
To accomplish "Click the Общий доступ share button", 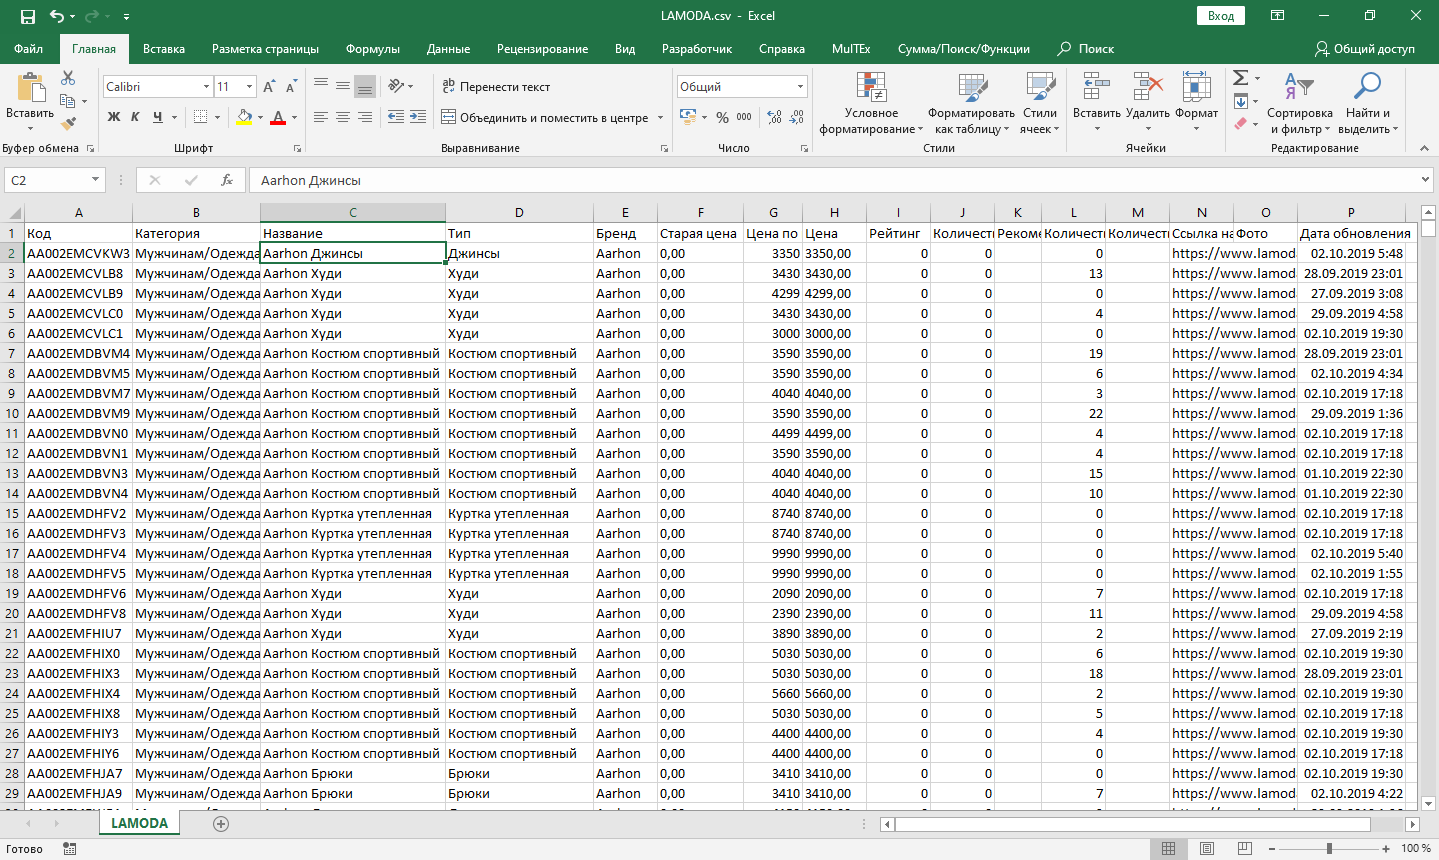I will (x=1365, y=48).
